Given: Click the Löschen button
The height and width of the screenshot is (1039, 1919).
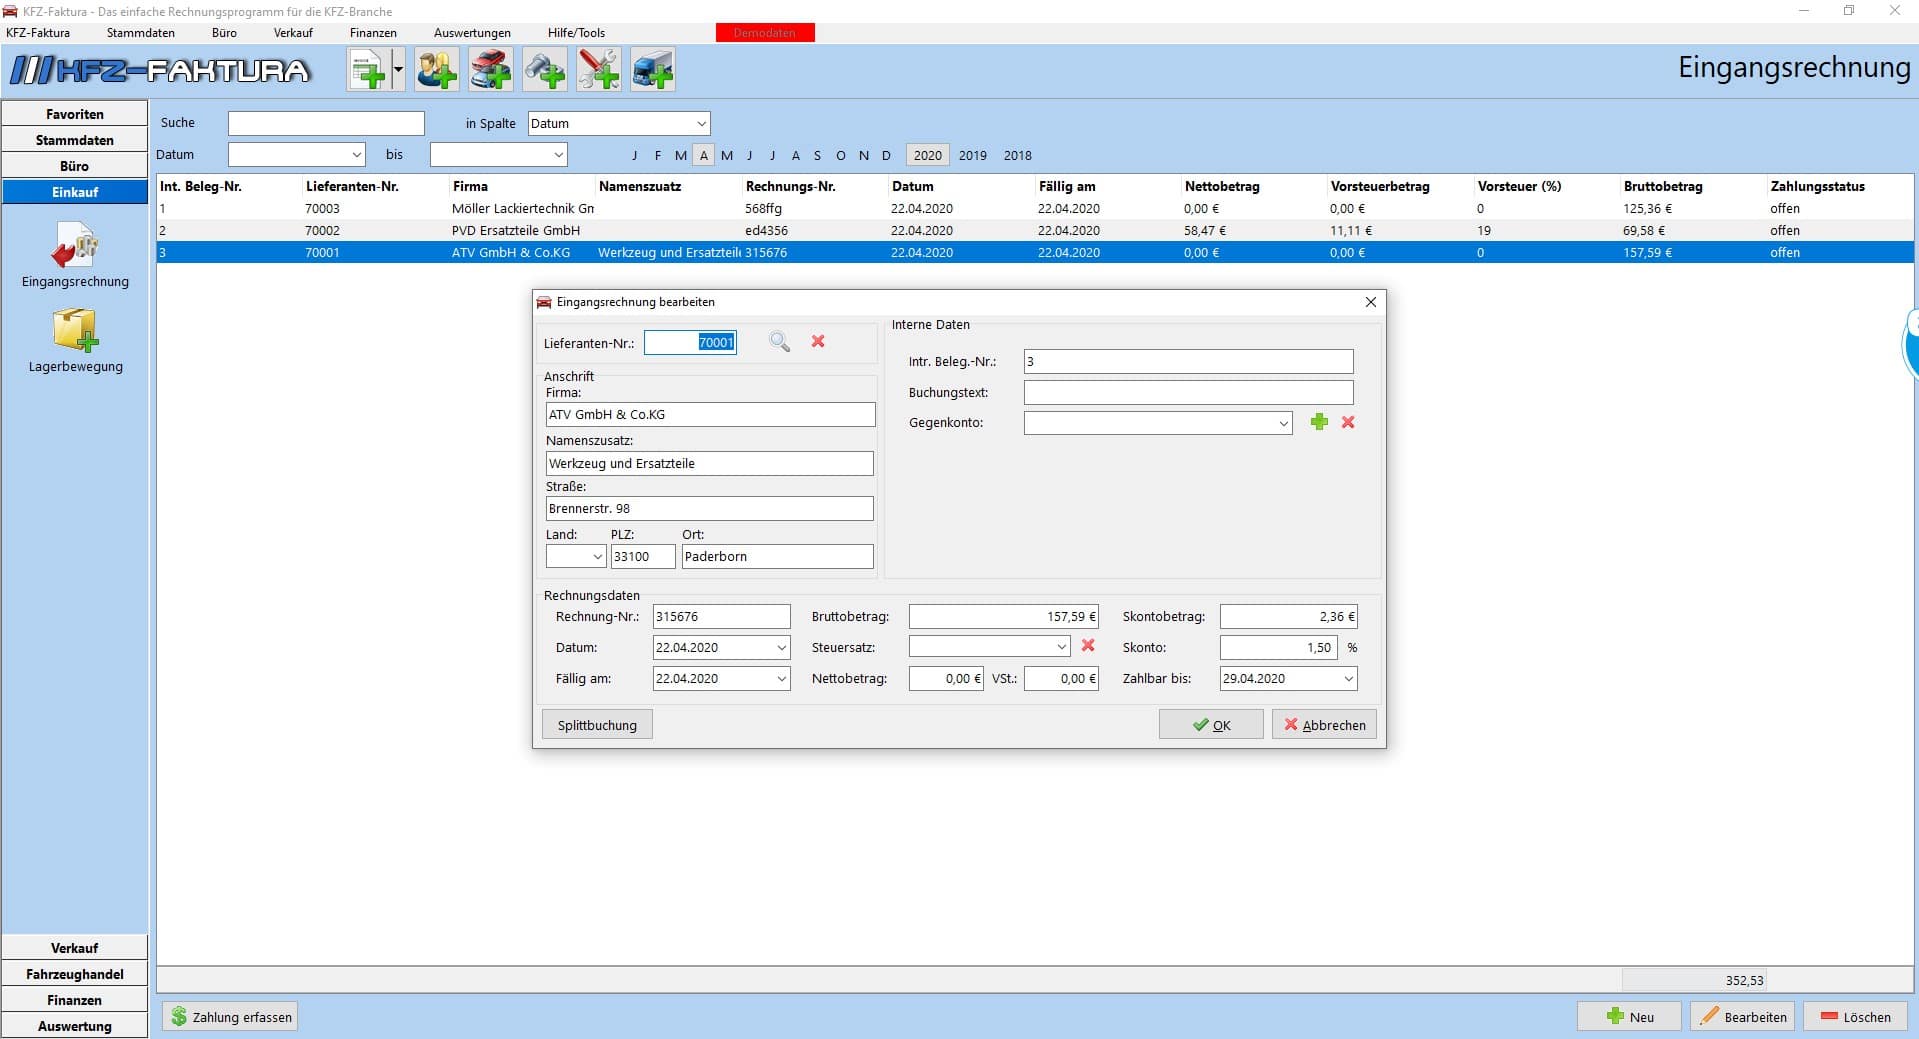Looking at the screenshot, I should tap(1856, 1017).
